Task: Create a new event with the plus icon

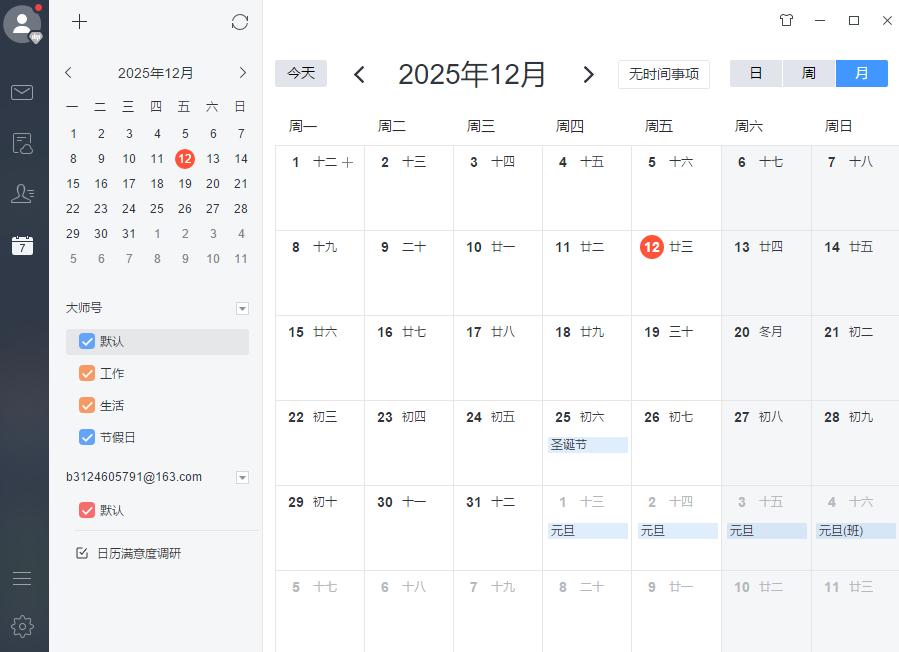Action: point(79,21)
